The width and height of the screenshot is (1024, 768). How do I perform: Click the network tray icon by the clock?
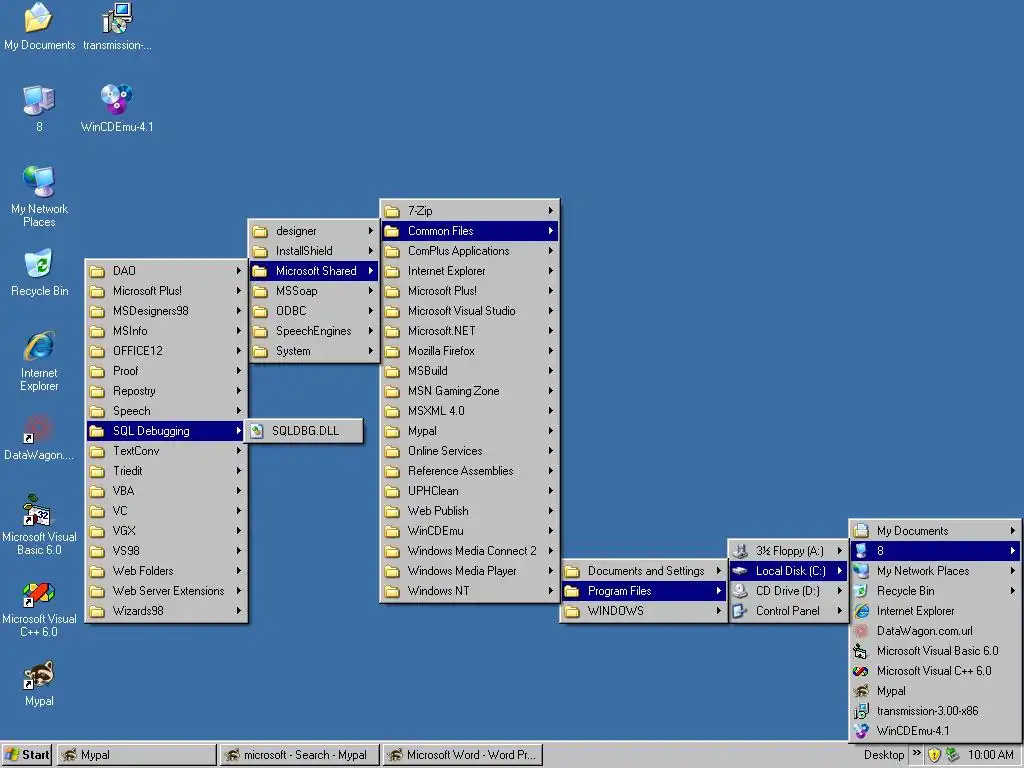pos(952,755)
